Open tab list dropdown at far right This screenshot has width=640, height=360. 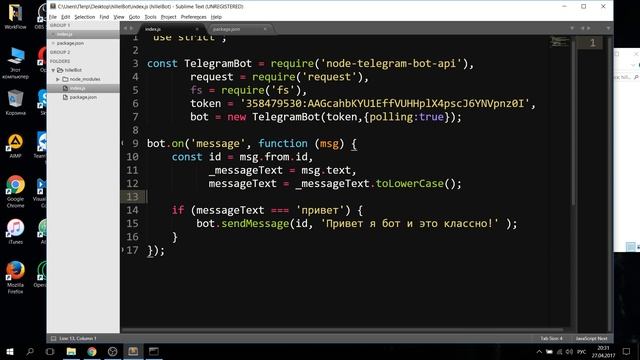pyautogui.click(x=608, y=29)
